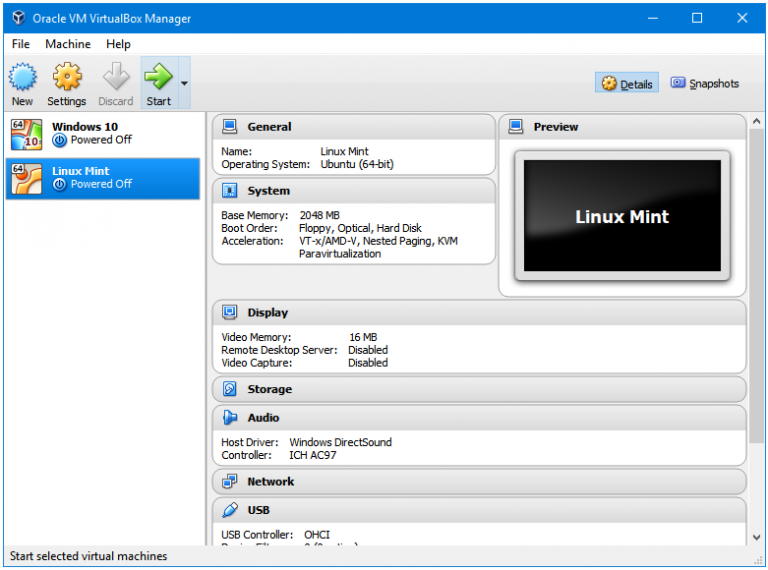Click the Discard toolbar icon
Viewport: 768px width, 570px height.
tap(116, 77)
